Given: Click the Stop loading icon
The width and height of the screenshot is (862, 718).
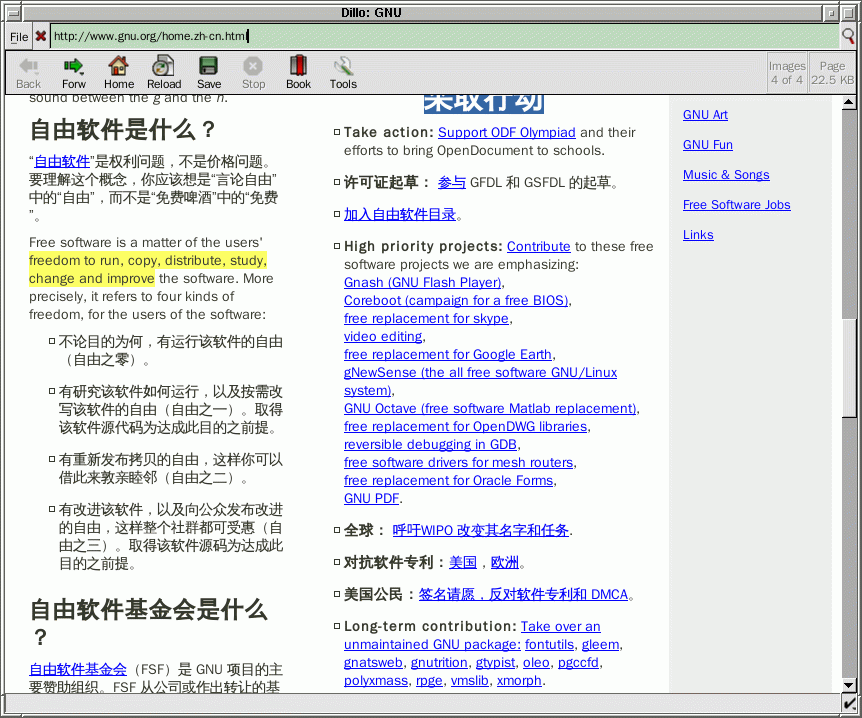Looking at the screenshot, I should pyautogui.click(x=253, y=66).
